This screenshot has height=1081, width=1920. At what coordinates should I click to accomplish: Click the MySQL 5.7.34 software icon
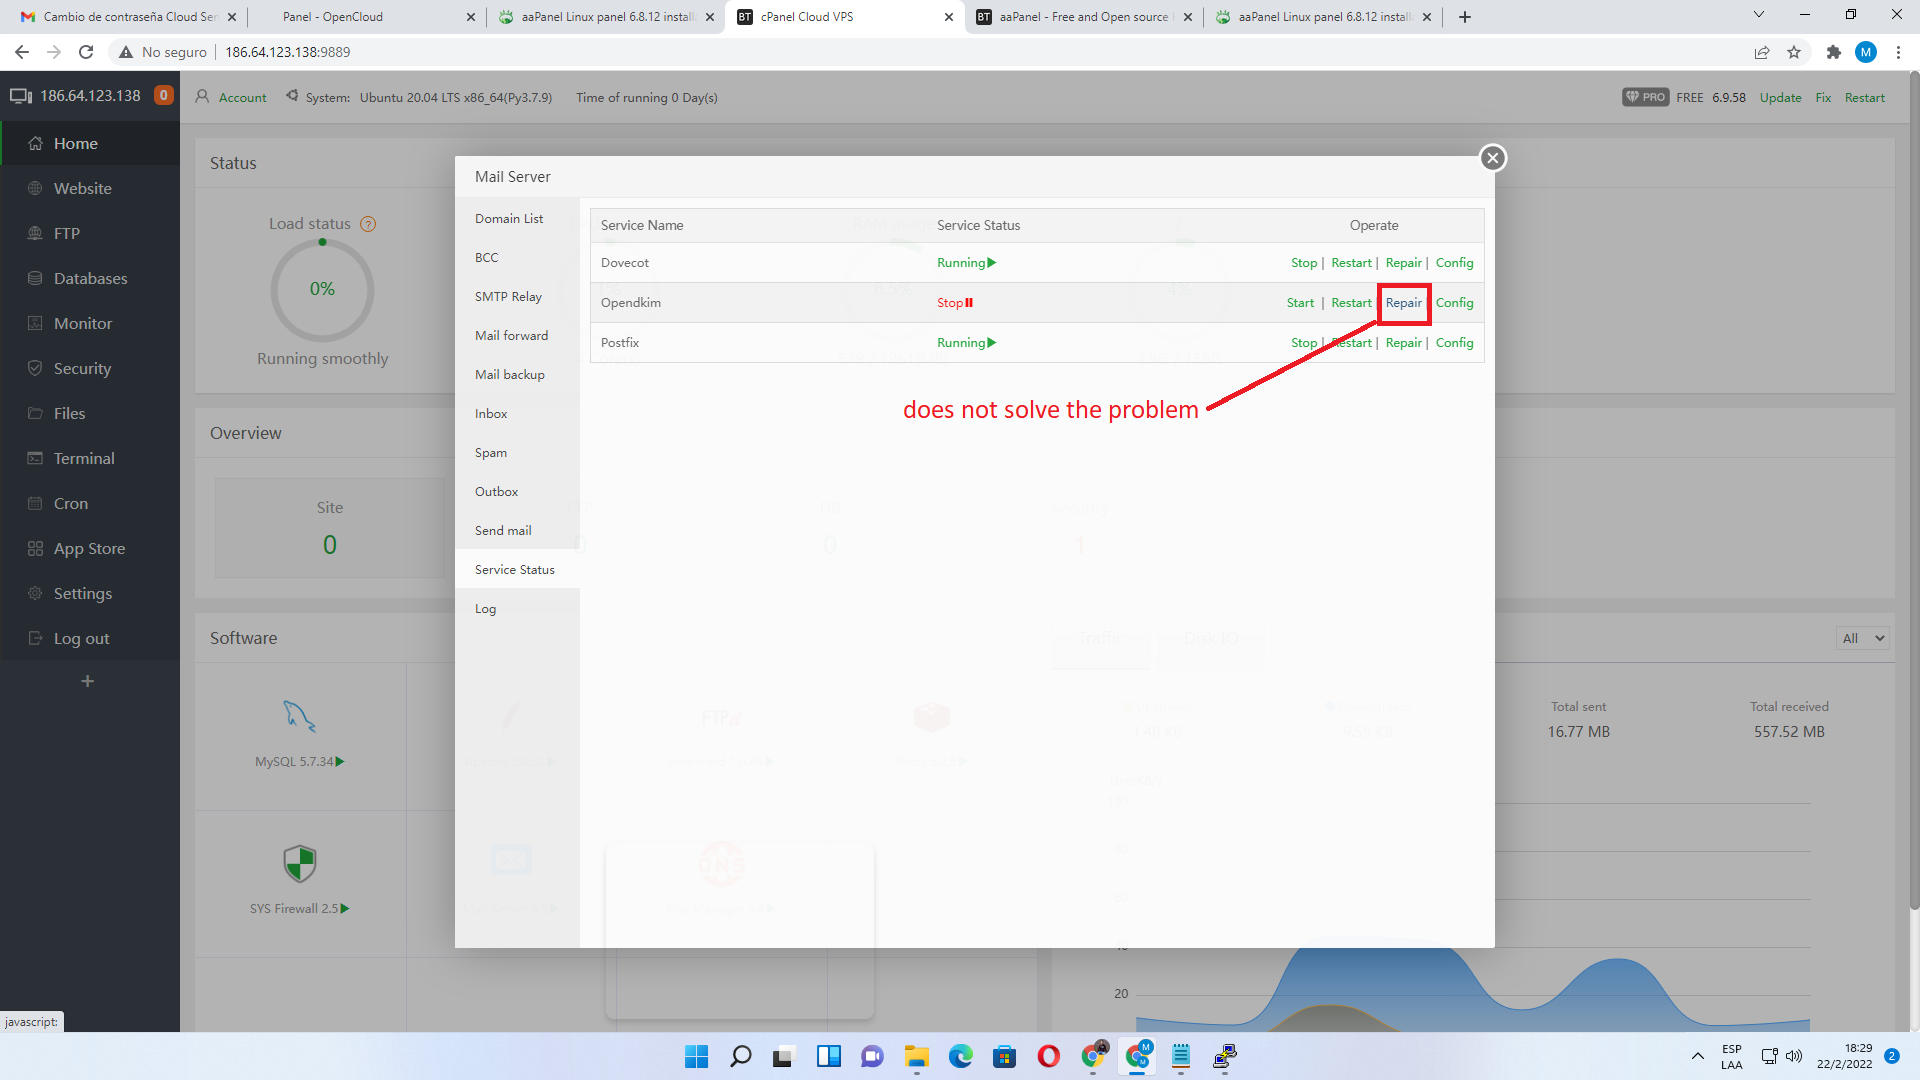[299, 717]
